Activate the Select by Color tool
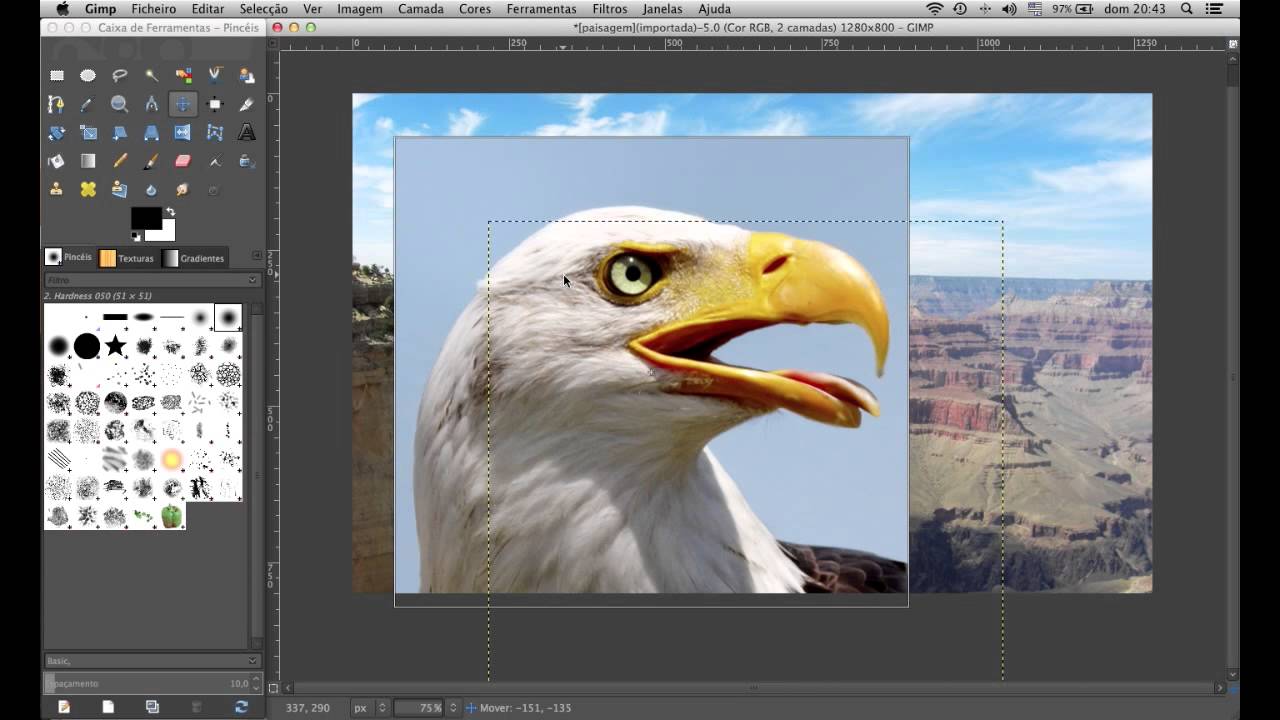The width and height of the screenshot is (1280, 720). 183,75
